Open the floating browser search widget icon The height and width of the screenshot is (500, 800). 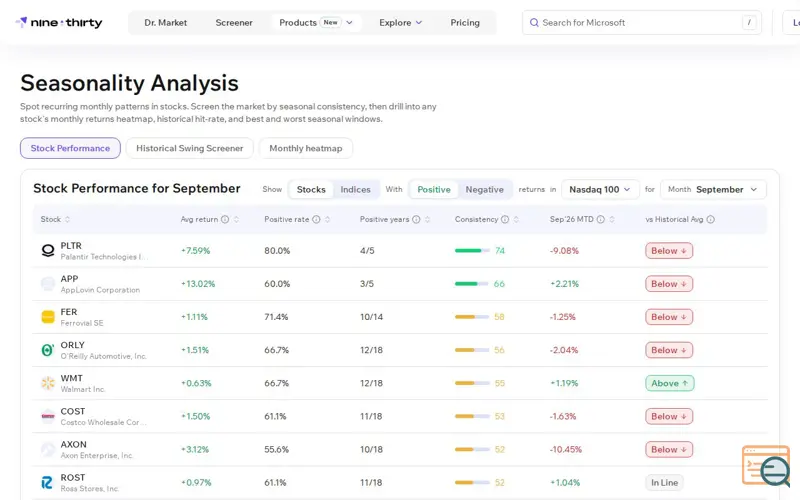(x=766, y=466)
